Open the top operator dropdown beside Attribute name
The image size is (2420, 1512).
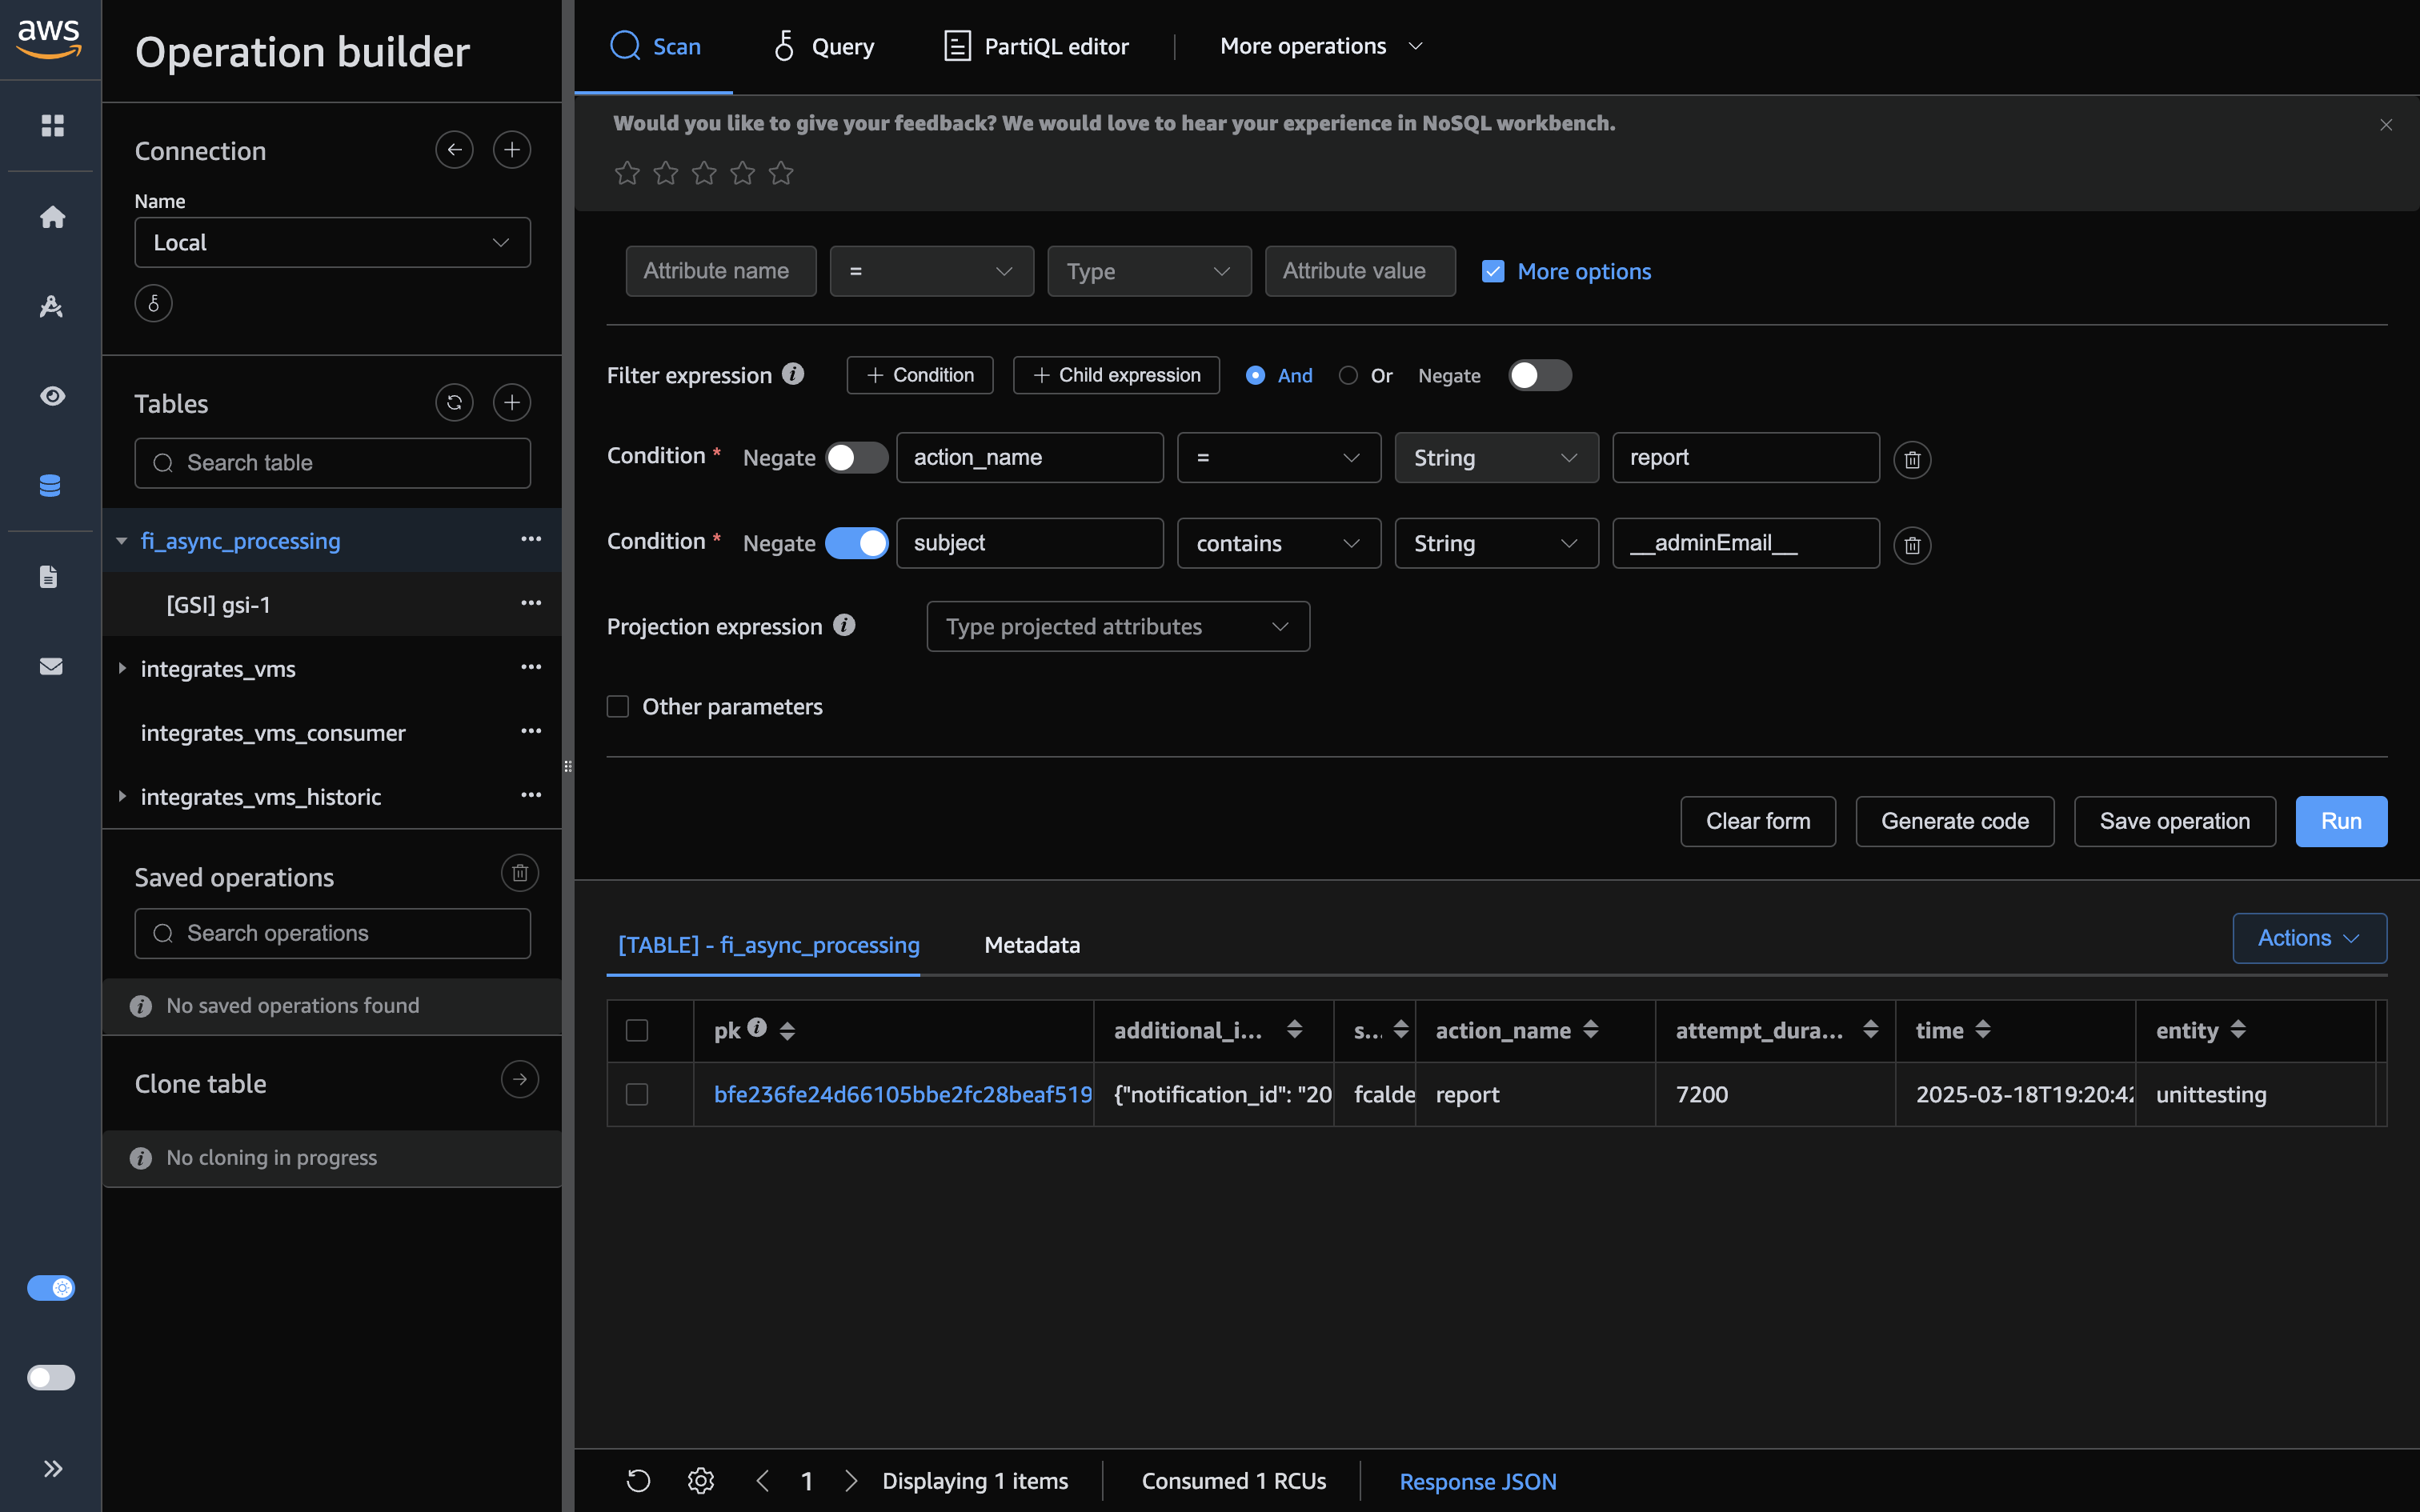click(x=931, y=271)
